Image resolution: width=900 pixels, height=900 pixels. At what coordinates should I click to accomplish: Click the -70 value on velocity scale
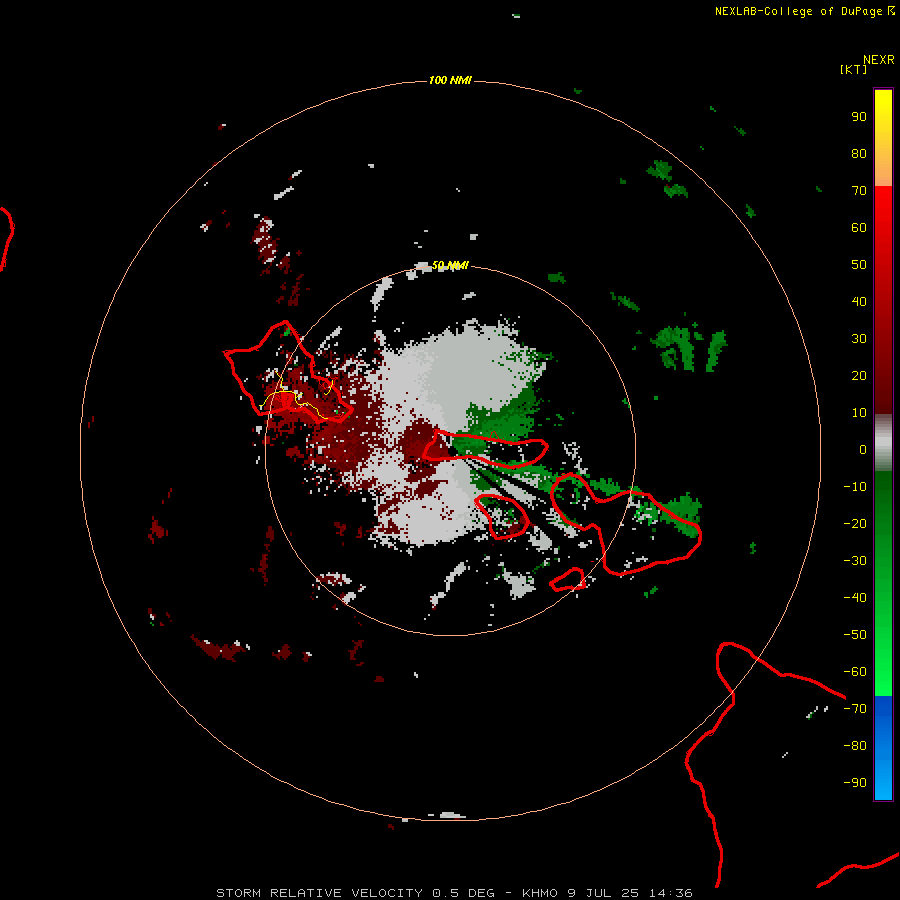[855, 709]
